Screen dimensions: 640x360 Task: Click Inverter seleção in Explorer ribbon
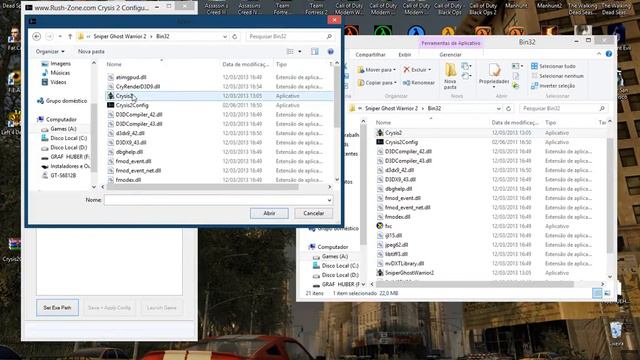pos(553,86)
